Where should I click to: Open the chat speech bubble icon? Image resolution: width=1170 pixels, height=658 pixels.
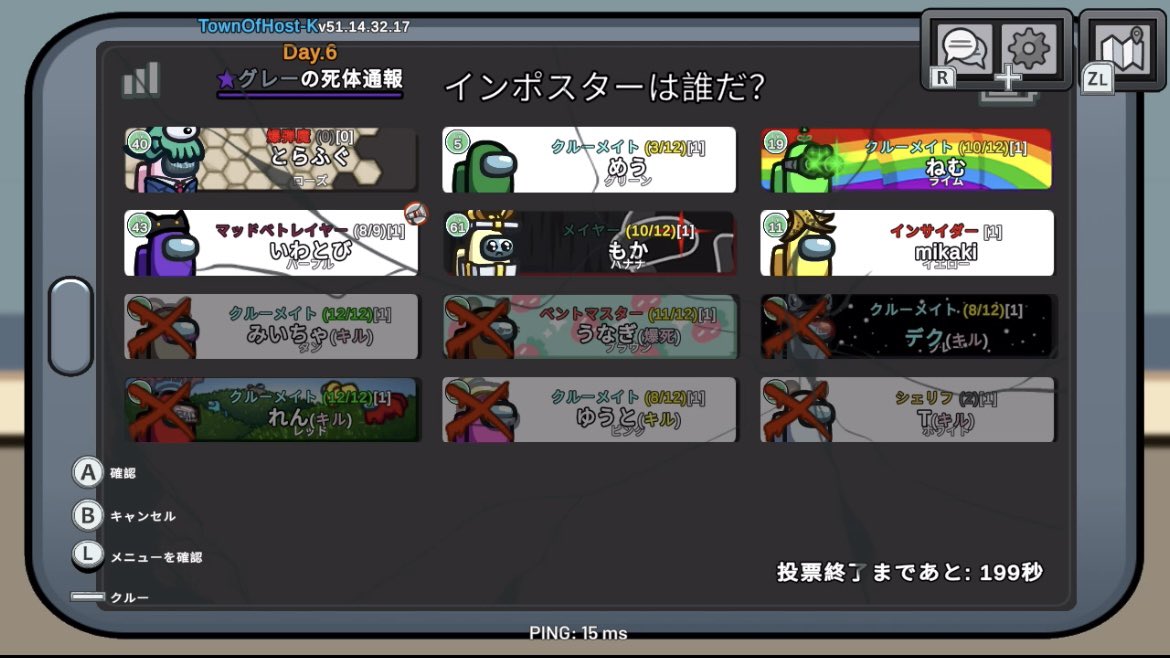coord(963,48)
